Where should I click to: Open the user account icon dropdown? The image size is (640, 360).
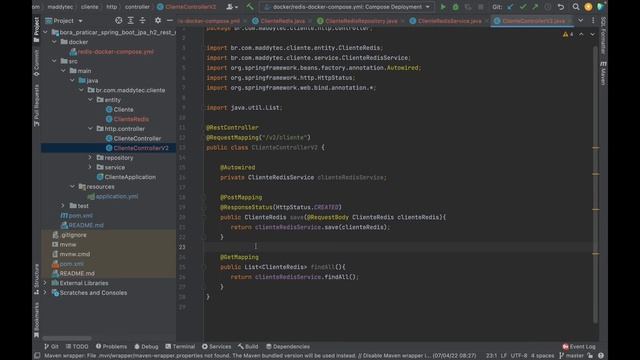click(x=232, y=7)
